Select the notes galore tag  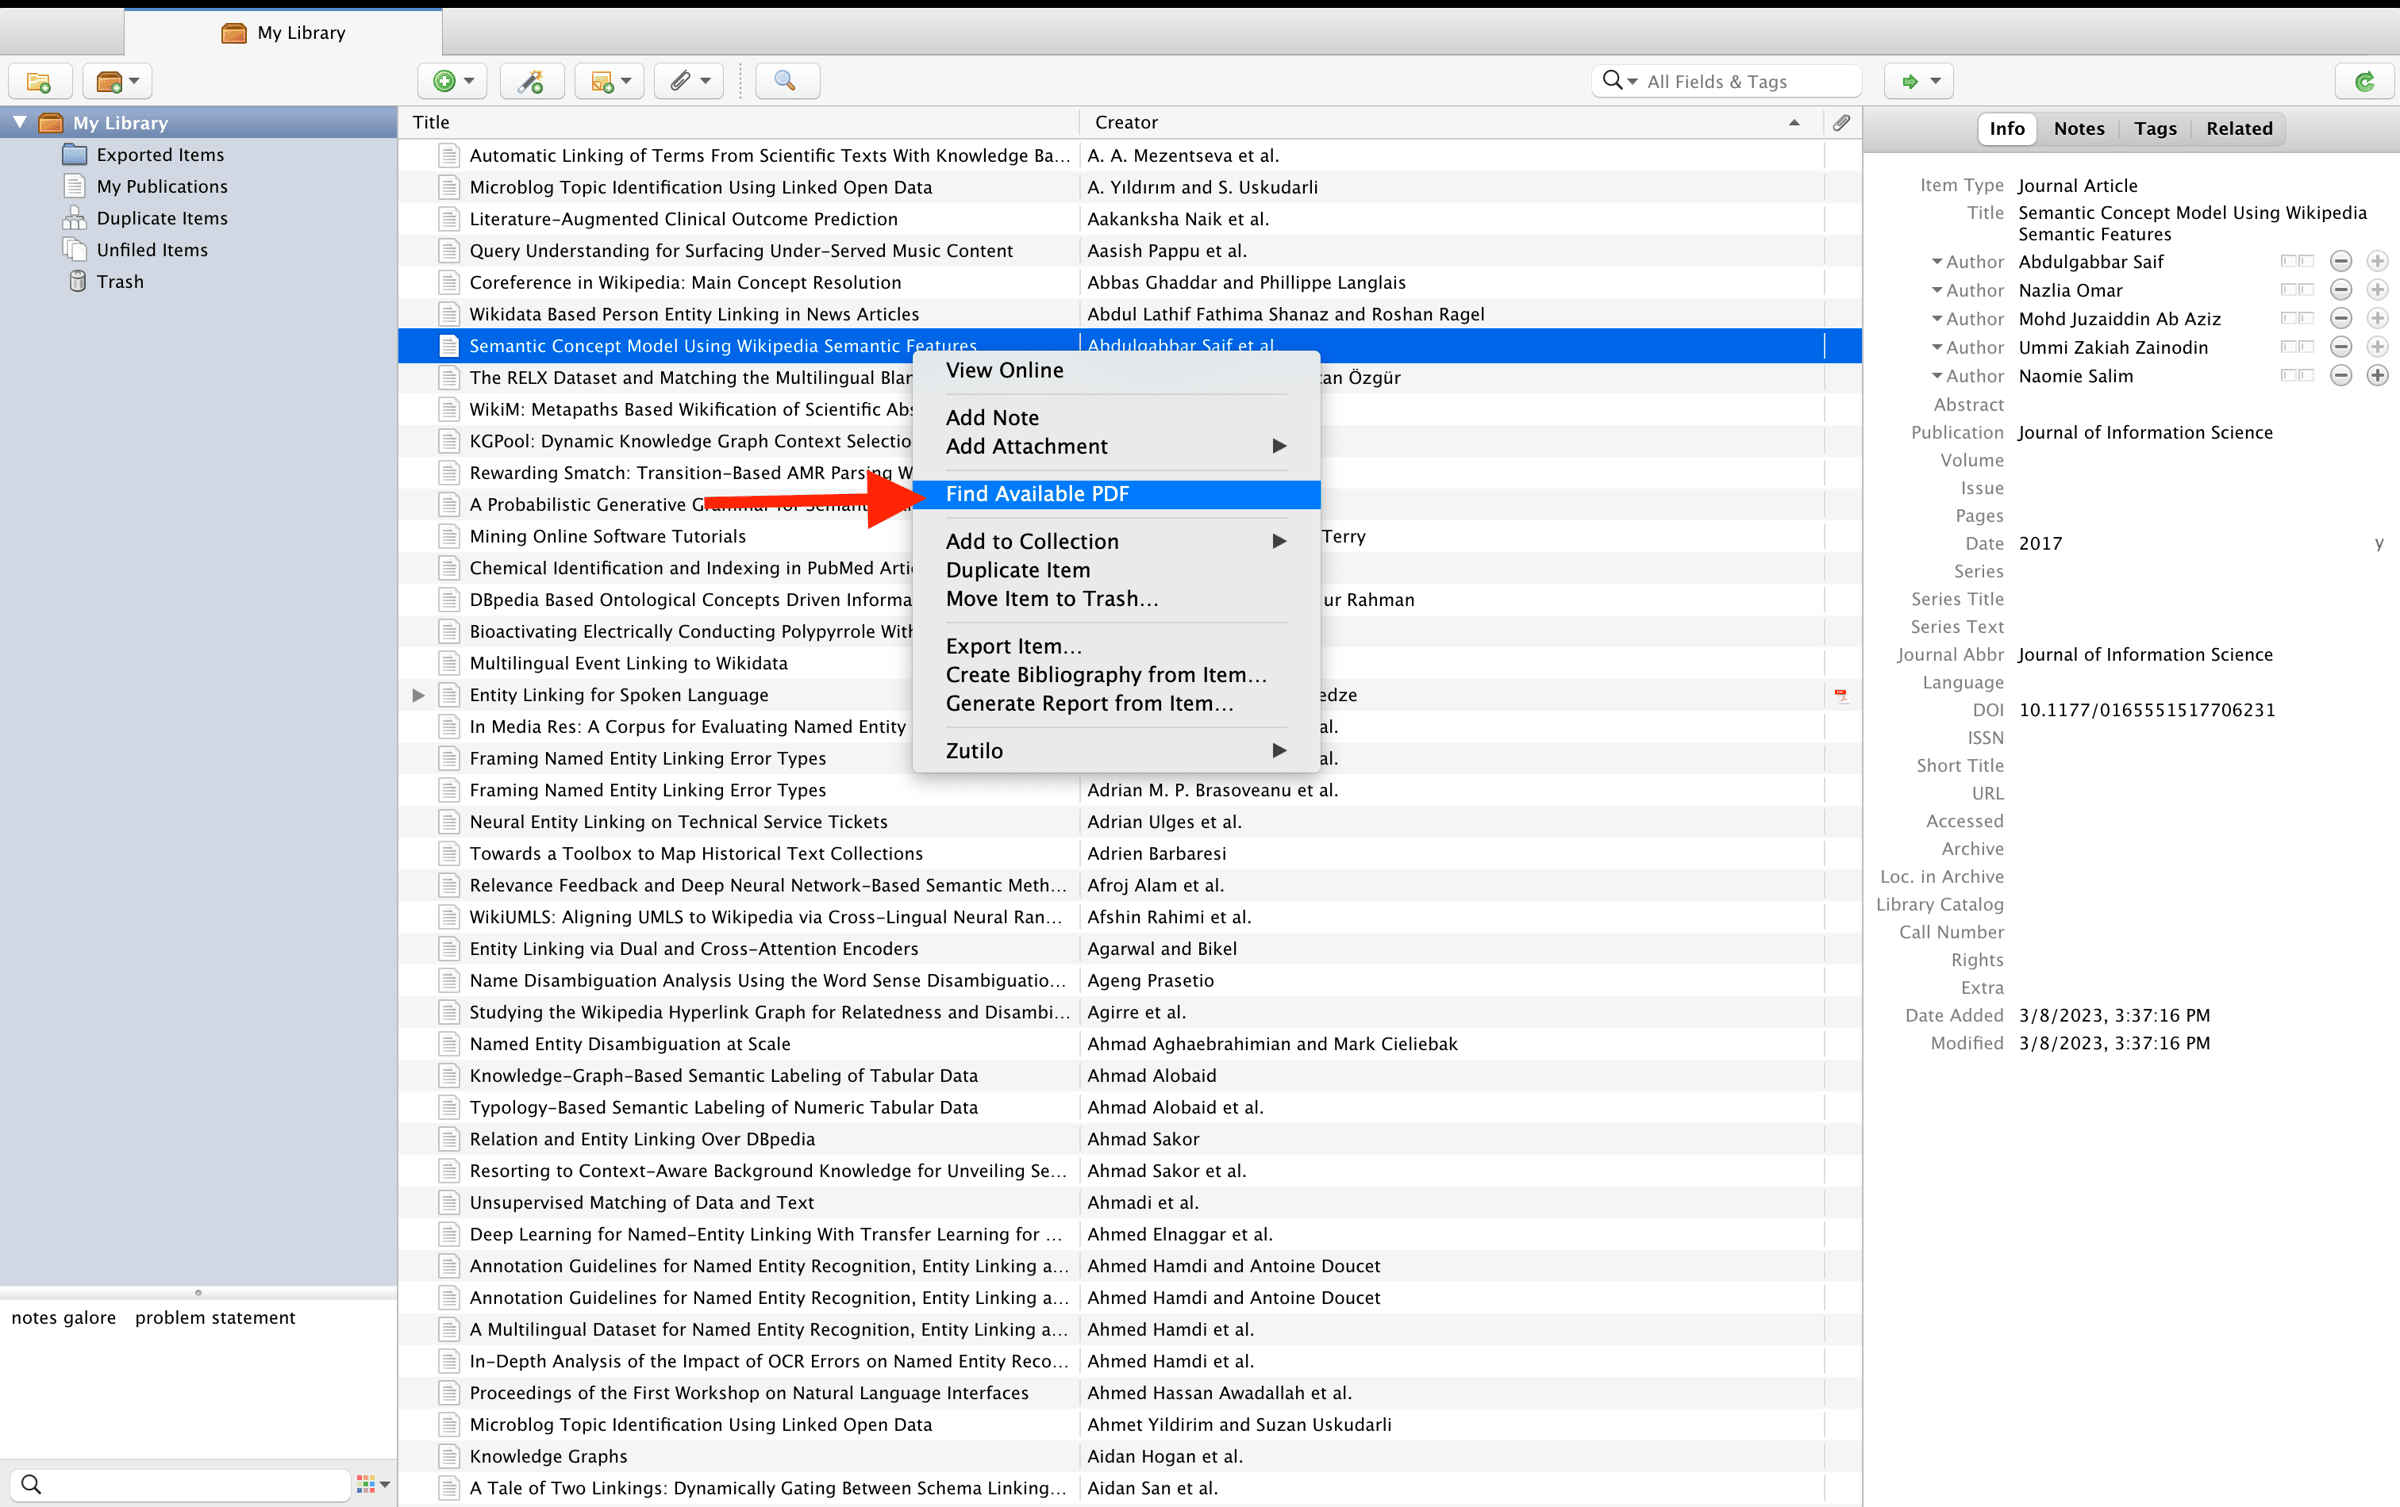pos(63,1317)
